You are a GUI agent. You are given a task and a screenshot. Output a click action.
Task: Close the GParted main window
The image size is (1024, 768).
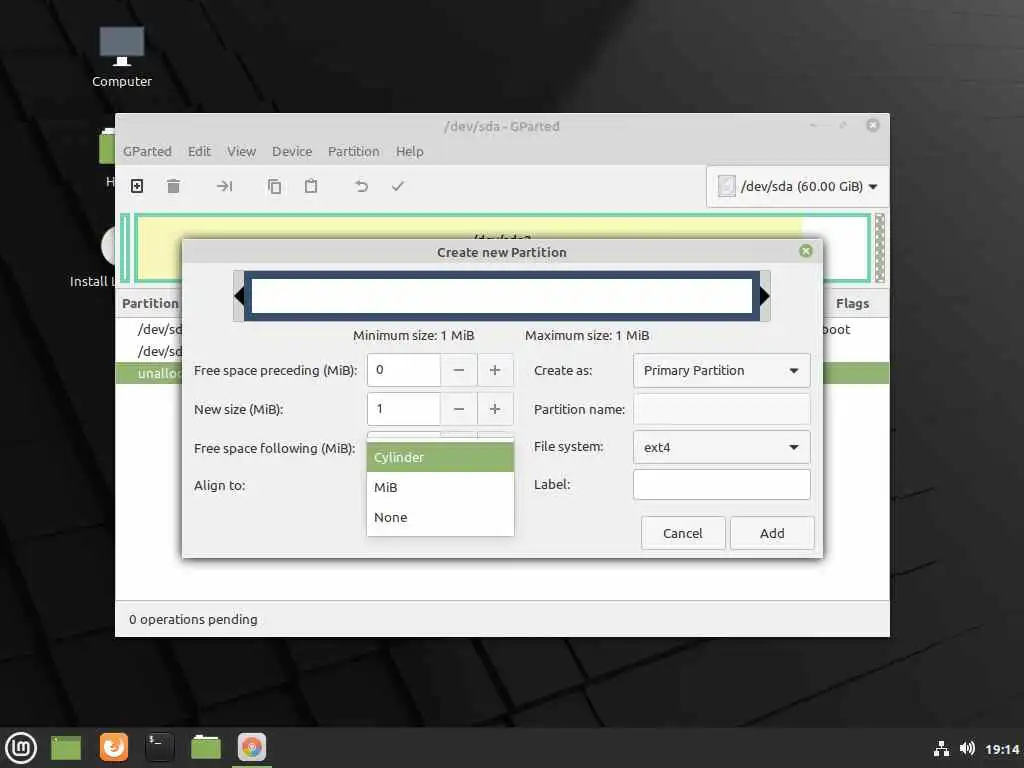point(872,125)
